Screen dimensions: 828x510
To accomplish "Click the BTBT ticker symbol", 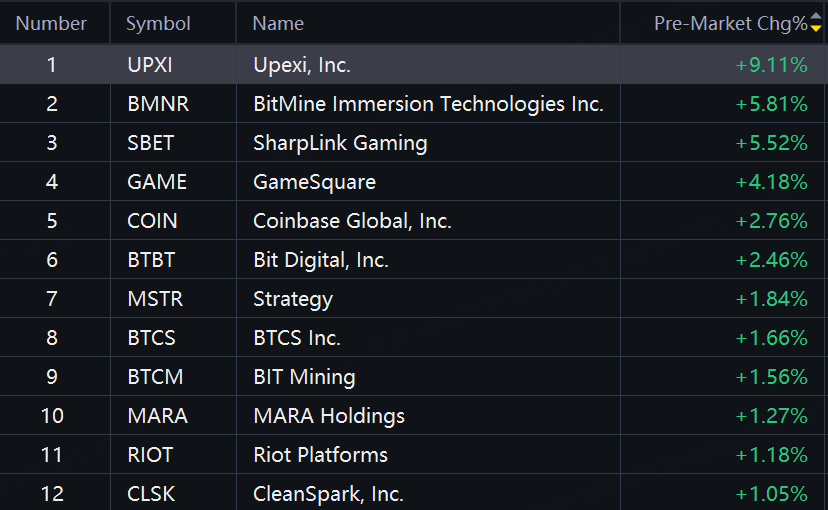I will (152, 260).
